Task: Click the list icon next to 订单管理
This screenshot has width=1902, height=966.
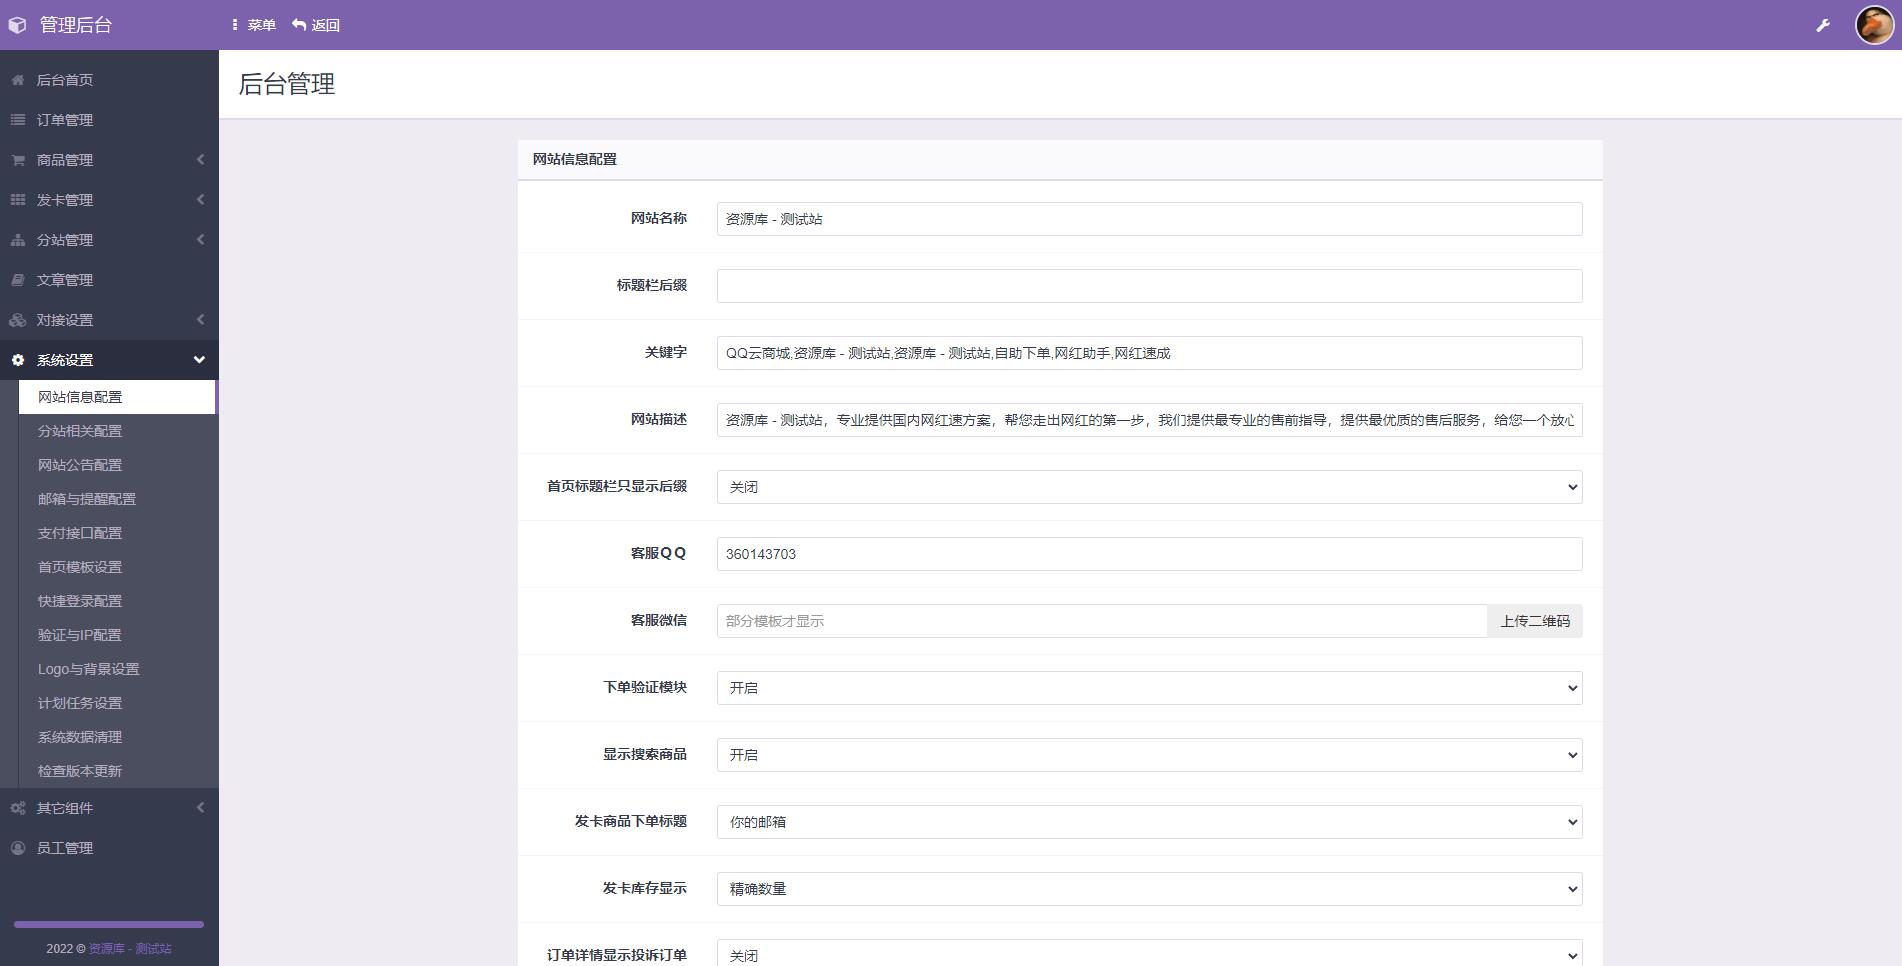Action: point(18,120)
